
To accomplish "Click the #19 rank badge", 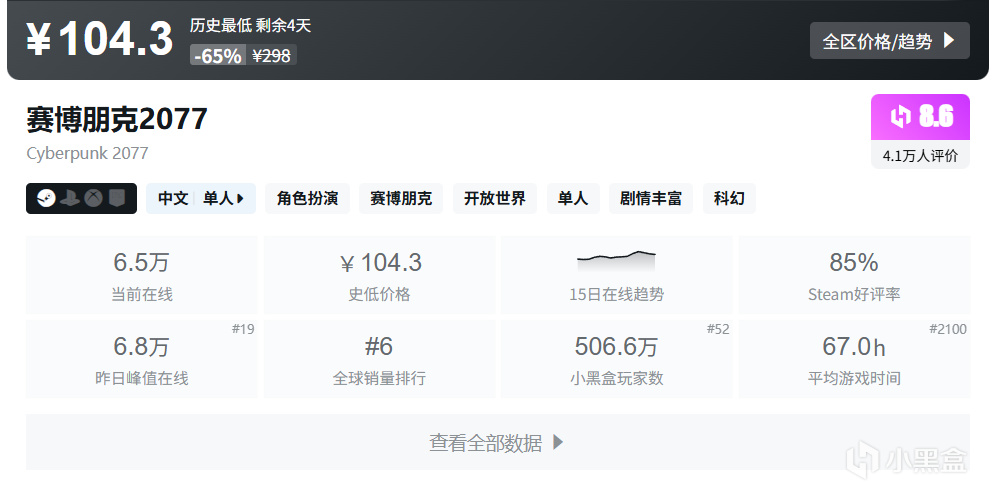I will coord(243,329).
